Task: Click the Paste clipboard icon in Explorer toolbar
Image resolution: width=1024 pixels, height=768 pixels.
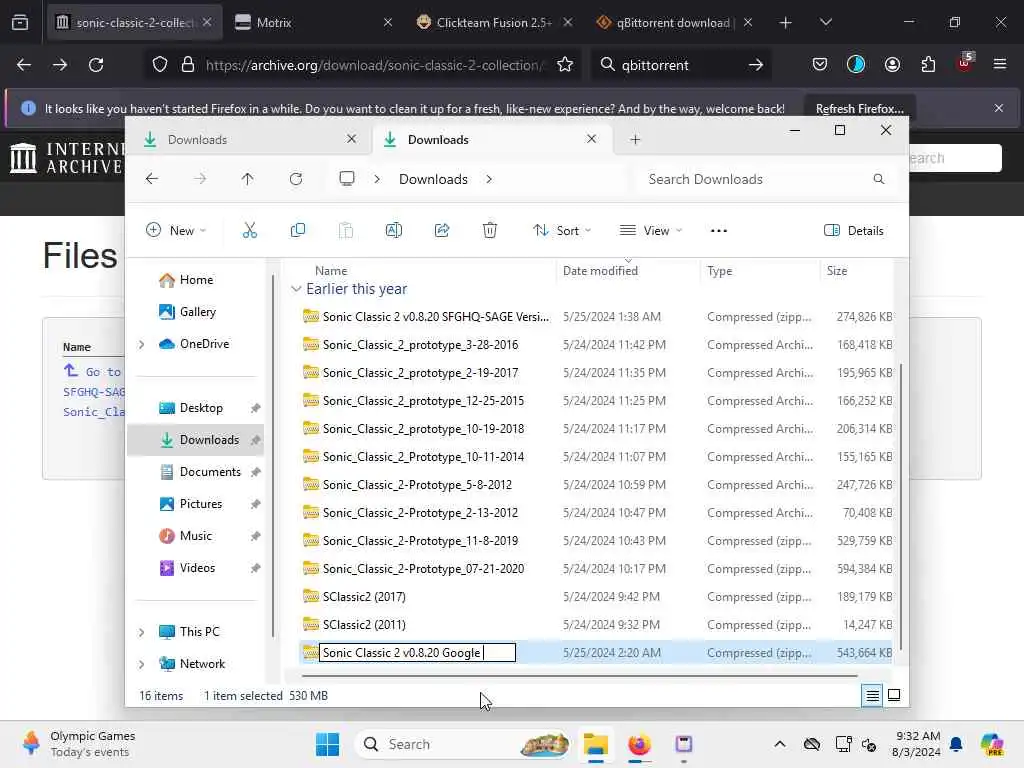Action: pyautogui.click(x=345, y=230)
